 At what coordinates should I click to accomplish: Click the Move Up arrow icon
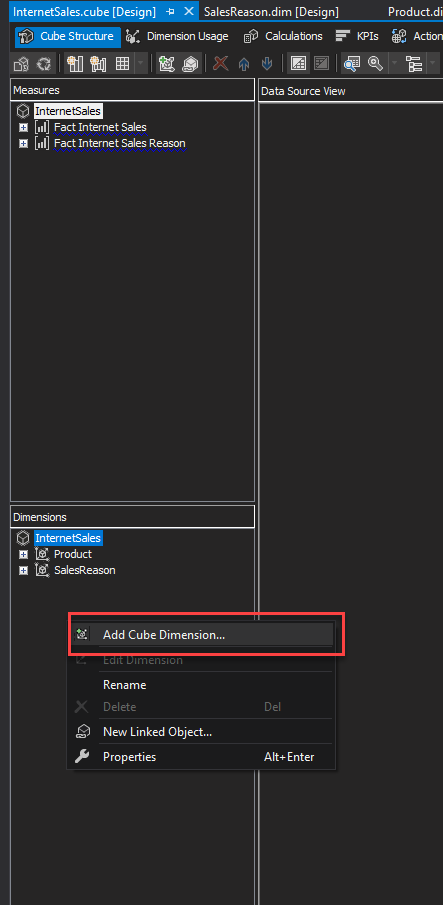click(x=243, y=63)
